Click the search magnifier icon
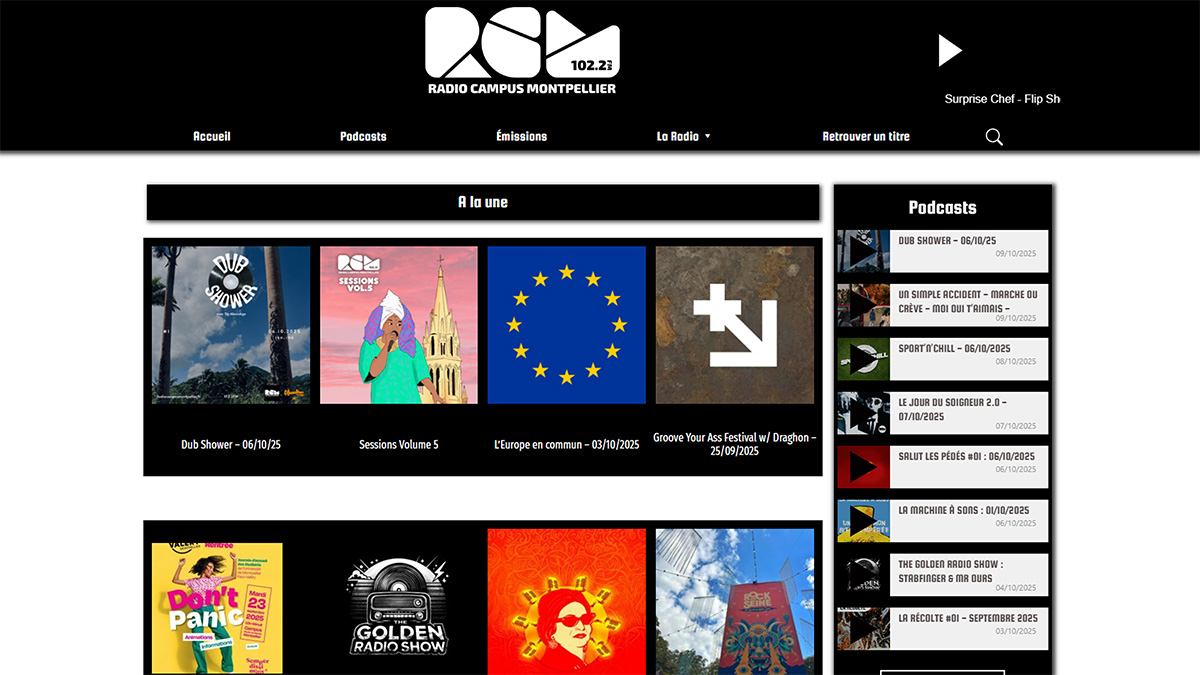The image size is (1200, 675). coord(993,136)
